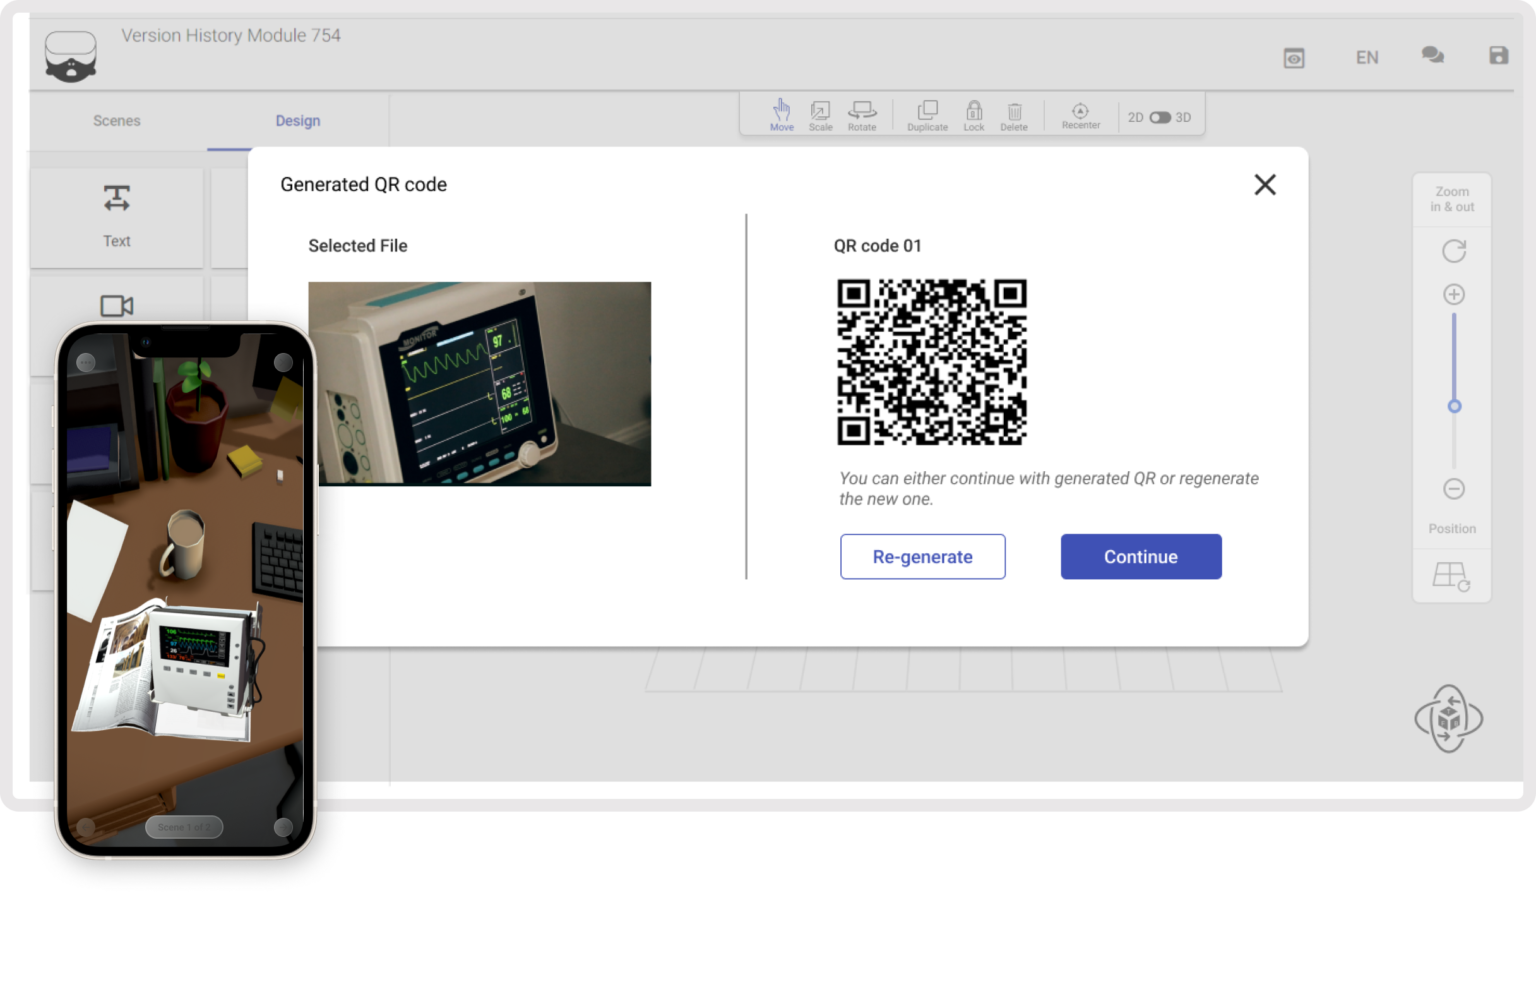The image size is (1536, 1008).
Task: Click the bearded headset logo
Action: (x=71, y=56)
